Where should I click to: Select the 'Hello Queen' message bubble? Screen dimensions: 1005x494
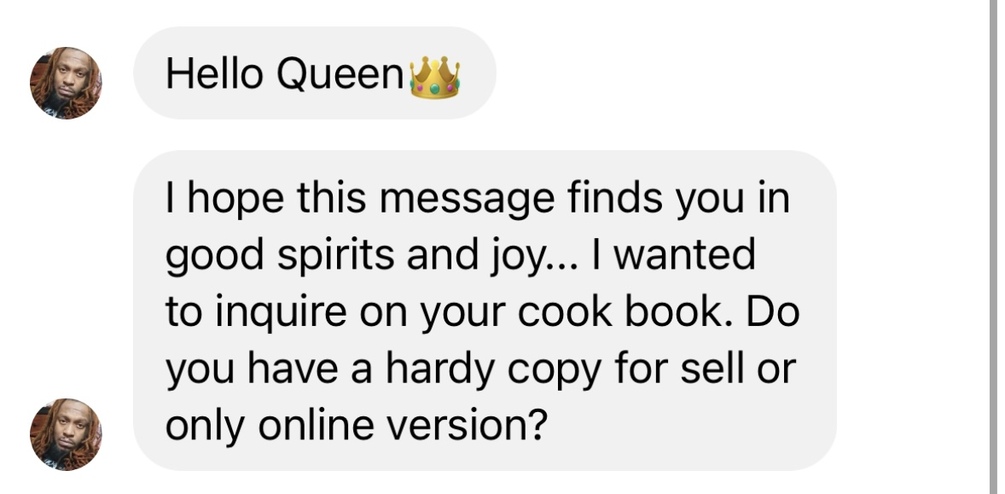315,73
